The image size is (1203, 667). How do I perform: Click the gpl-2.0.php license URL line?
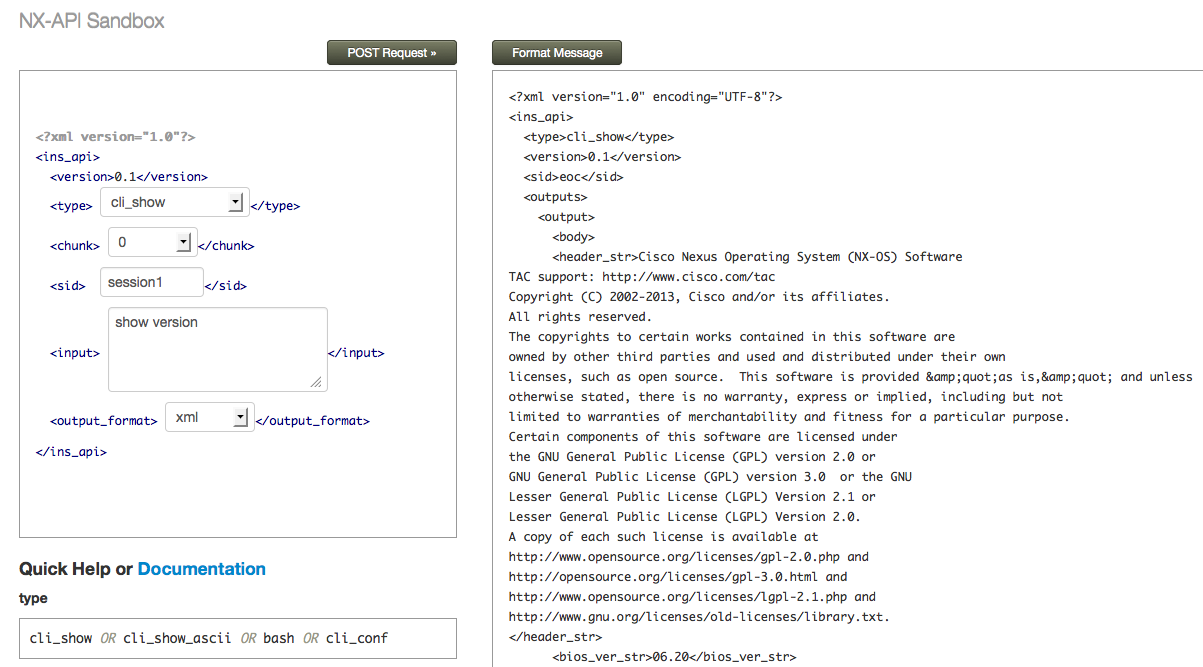coord(689,557)
